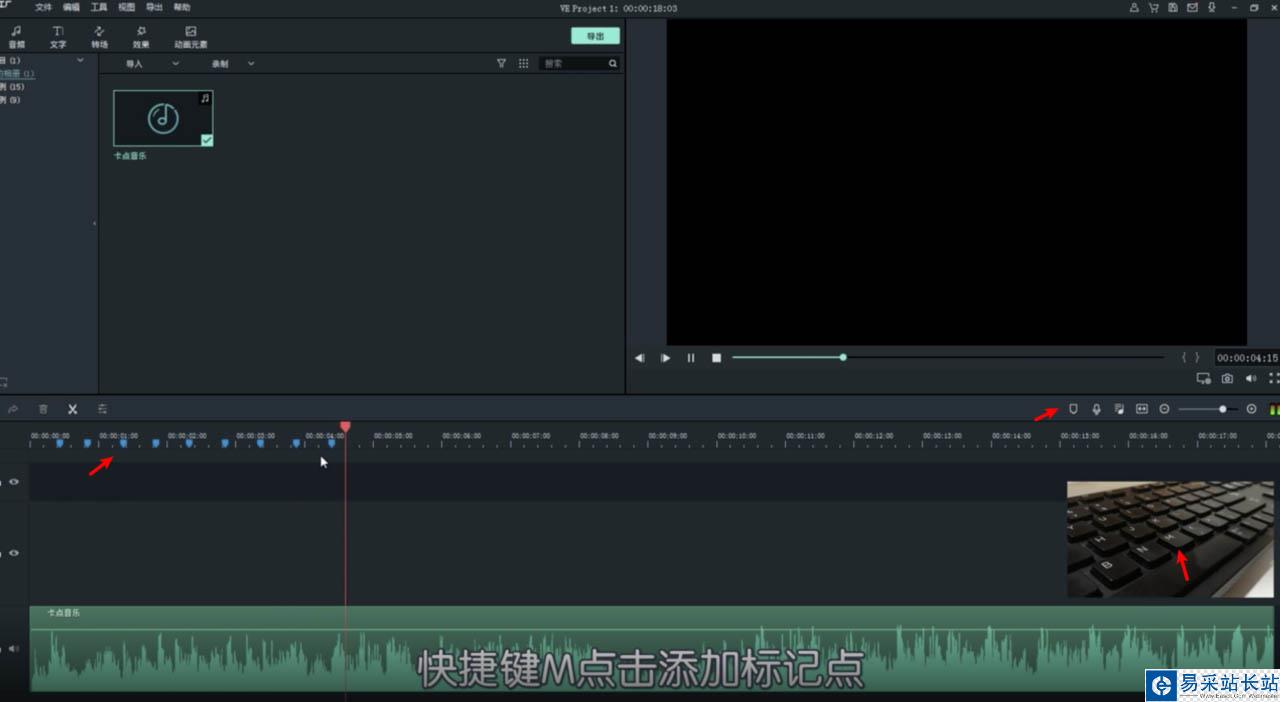Open the shopping cart icon in title bar
The width and height of the screenshot is (1280, 702).
click(1153, 7)
